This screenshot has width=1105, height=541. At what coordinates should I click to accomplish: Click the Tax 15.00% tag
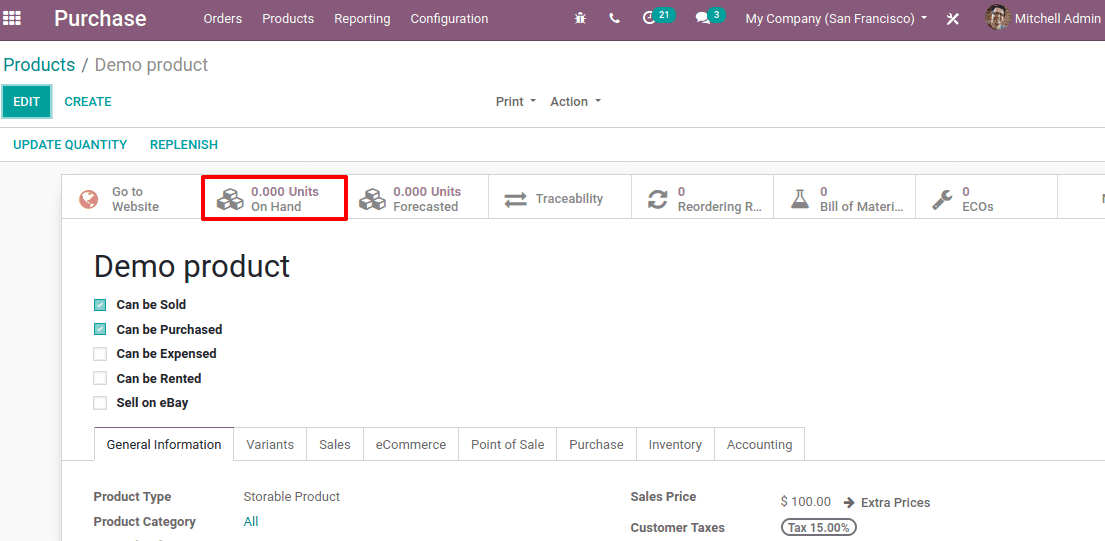[x=819, y=528]
